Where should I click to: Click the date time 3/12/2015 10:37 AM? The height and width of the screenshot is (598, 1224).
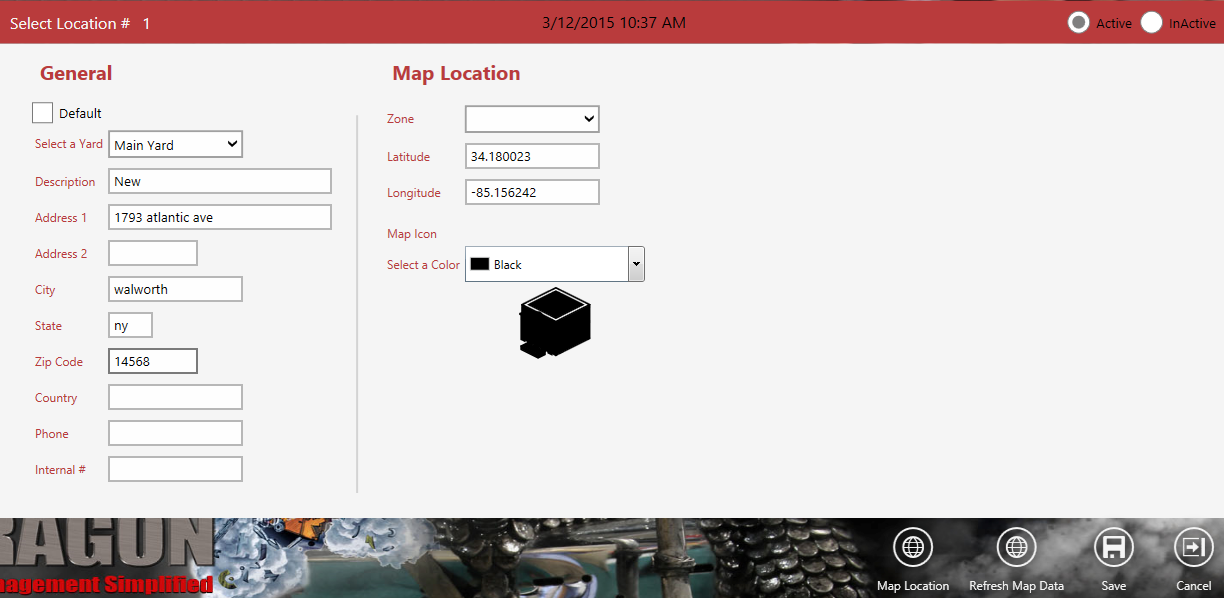[614, 22]
